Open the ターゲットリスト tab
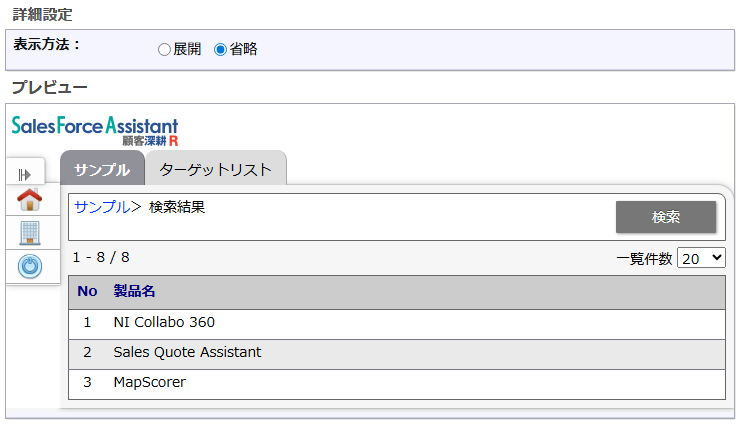 (215, 169)
